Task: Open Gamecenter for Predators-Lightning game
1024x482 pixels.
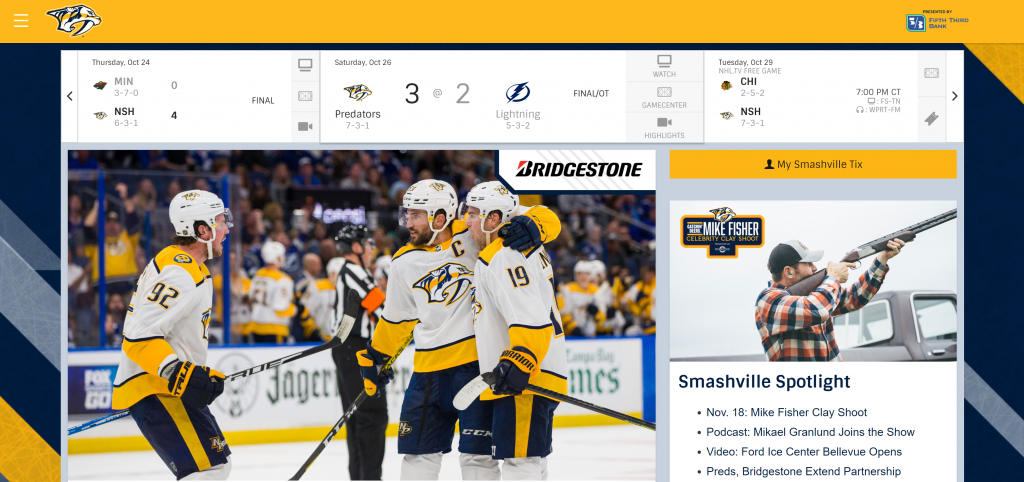Action: point(664,97)
